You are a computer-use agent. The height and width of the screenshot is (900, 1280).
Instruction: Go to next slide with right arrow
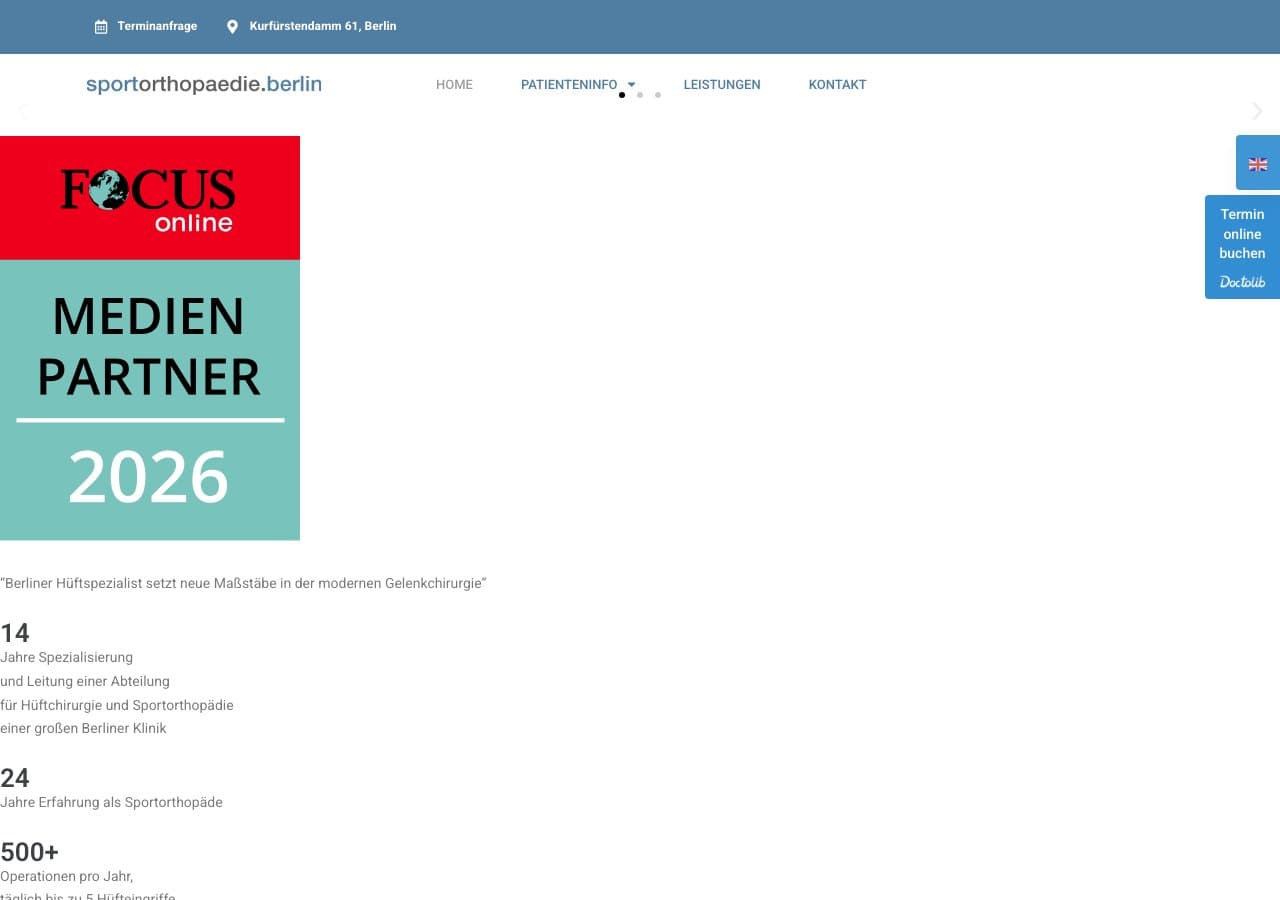tap(1257, 111)
